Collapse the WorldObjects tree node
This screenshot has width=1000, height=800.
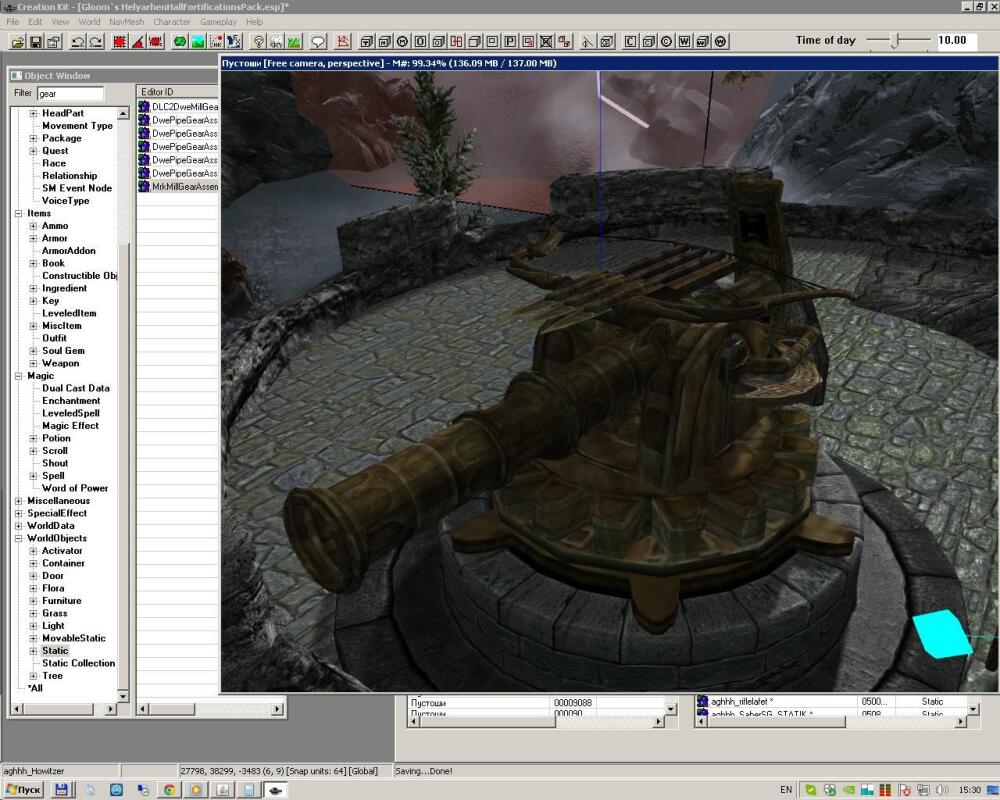coord(18,538)
